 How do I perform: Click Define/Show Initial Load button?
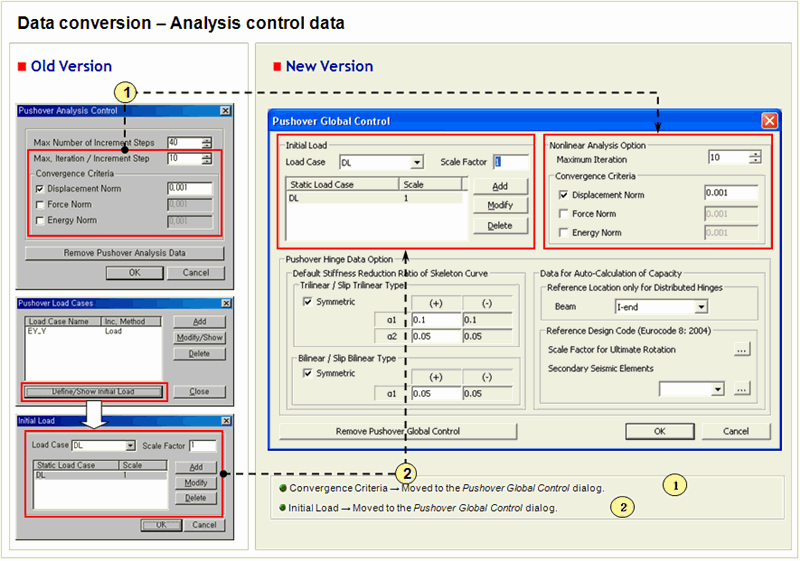(94, 391)
